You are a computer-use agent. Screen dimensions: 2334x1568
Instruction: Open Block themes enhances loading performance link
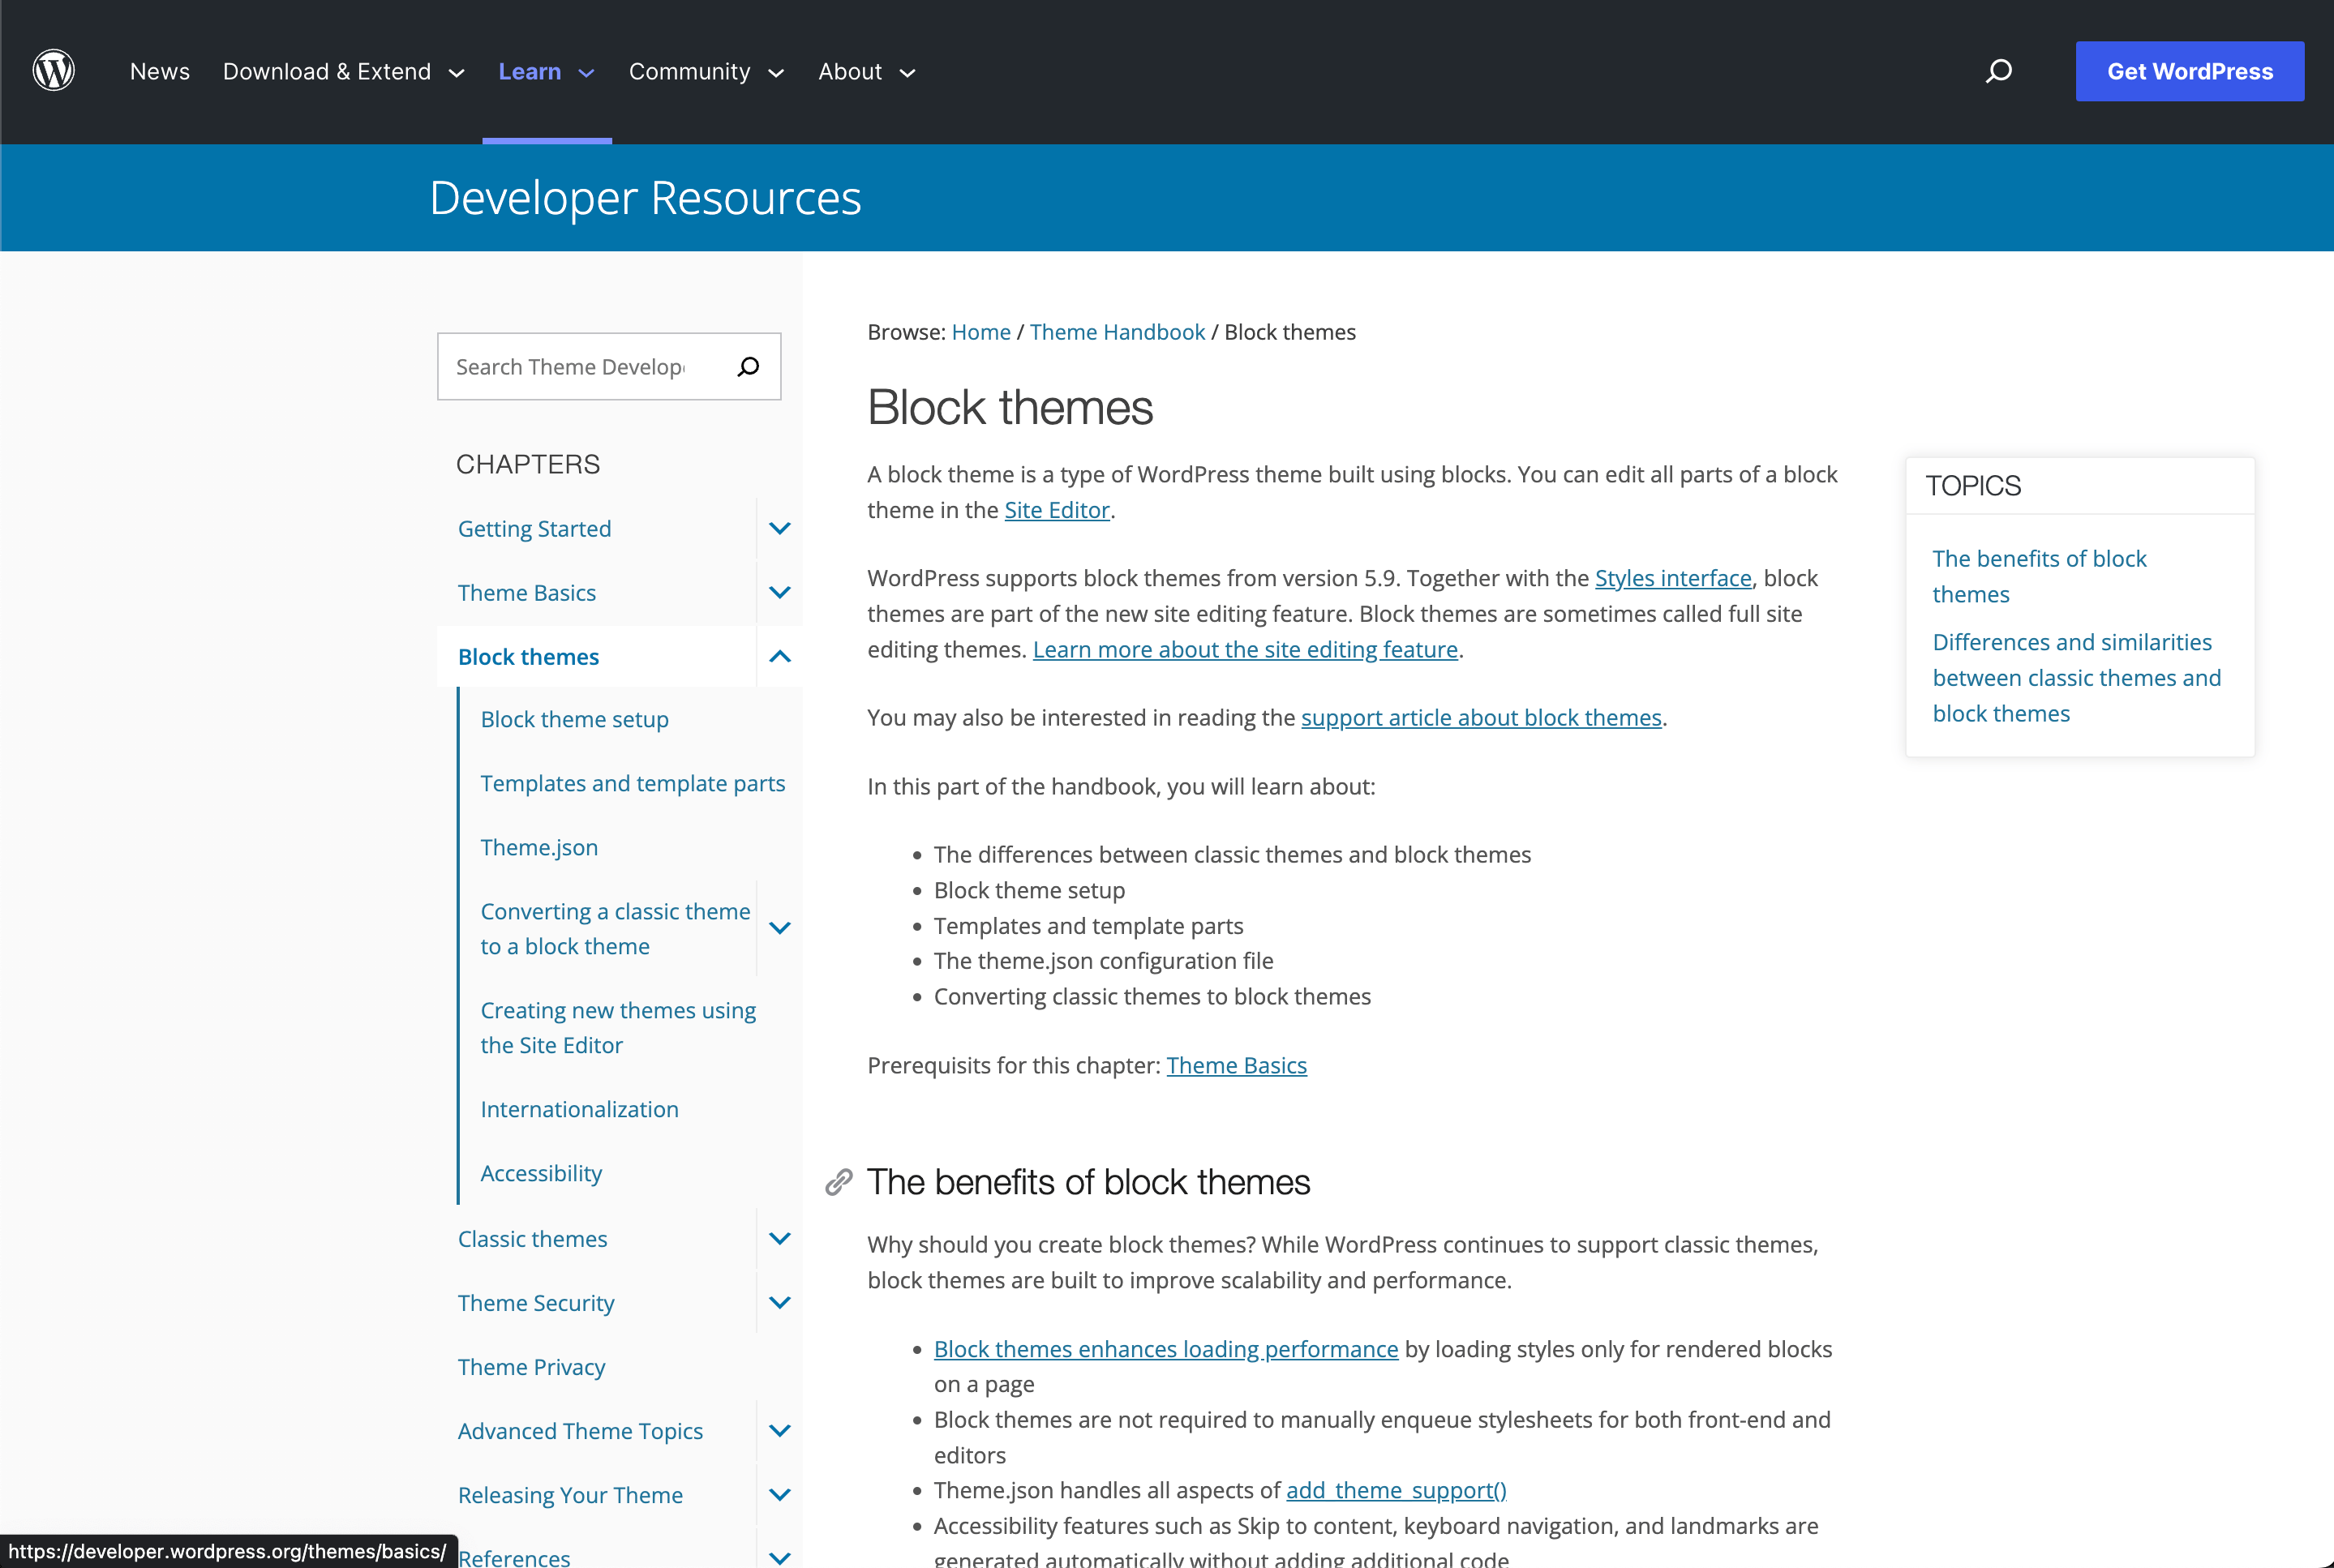1166,1349
